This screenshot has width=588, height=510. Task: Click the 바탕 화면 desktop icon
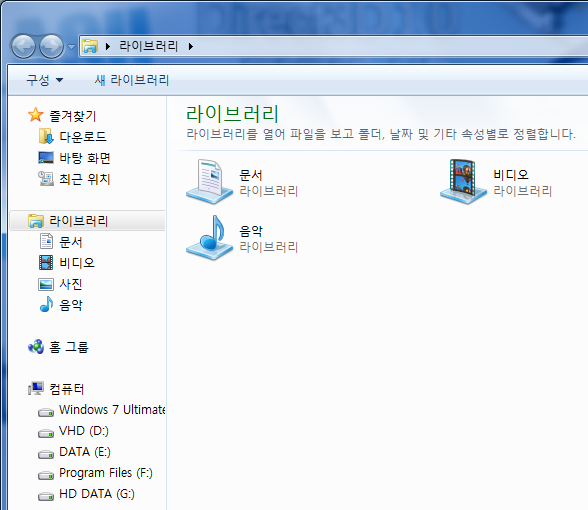click(x=46, y=158)
